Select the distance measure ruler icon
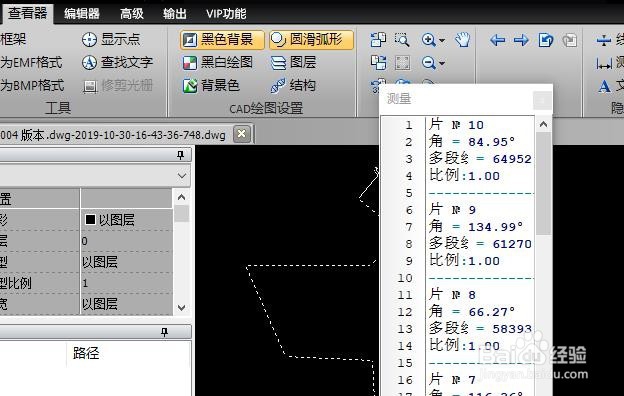 pyautogui.click(x=604, y=63)
